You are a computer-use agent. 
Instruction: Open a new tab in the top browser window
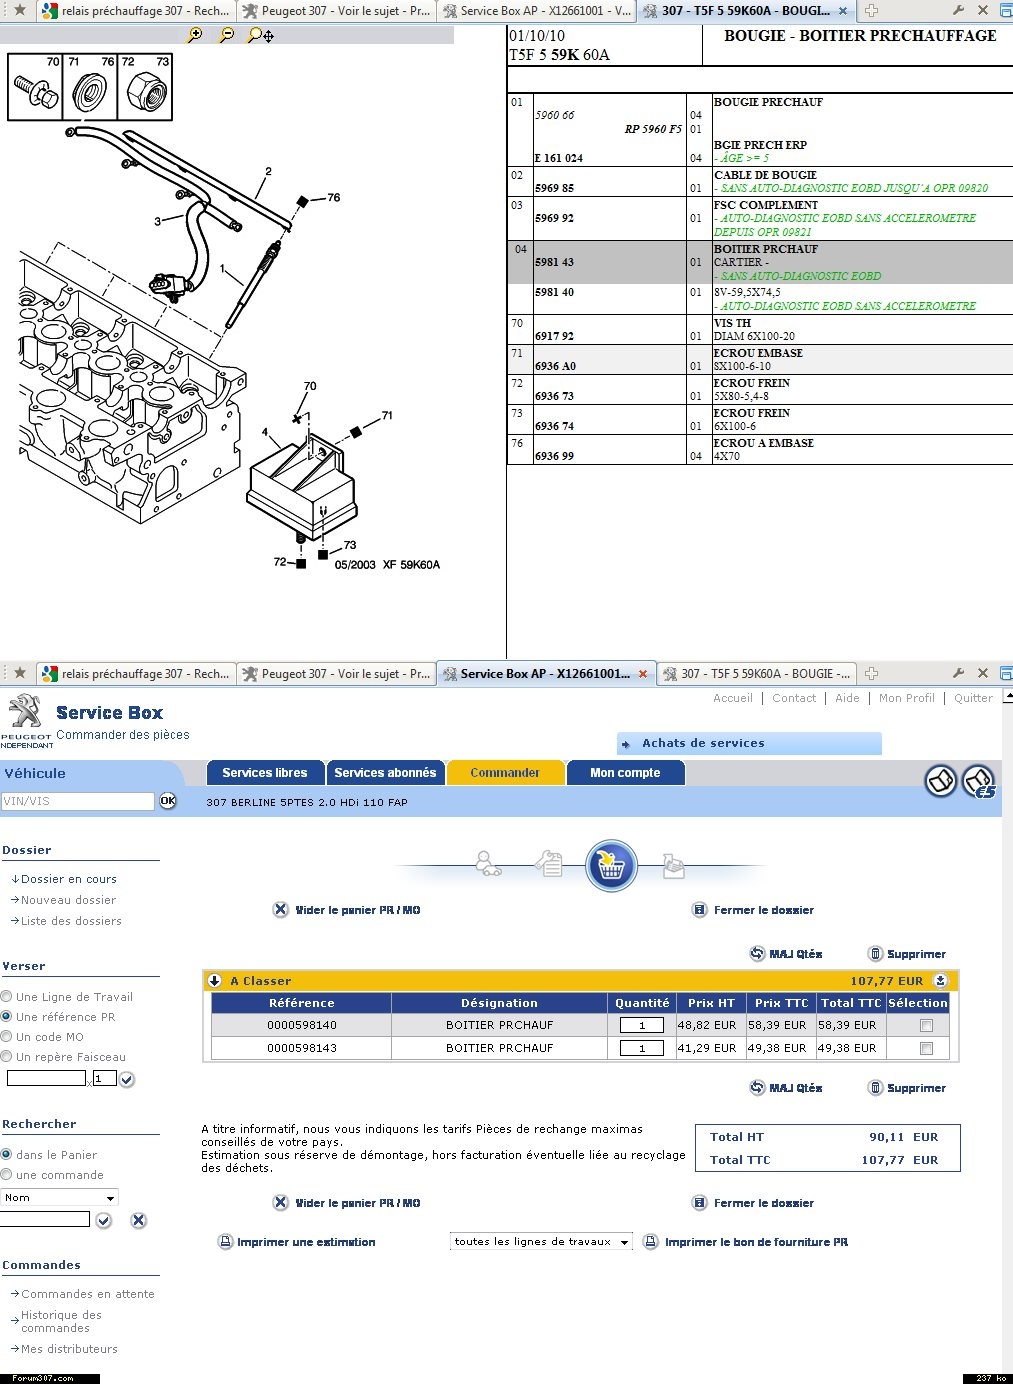(x=871, y=11)
